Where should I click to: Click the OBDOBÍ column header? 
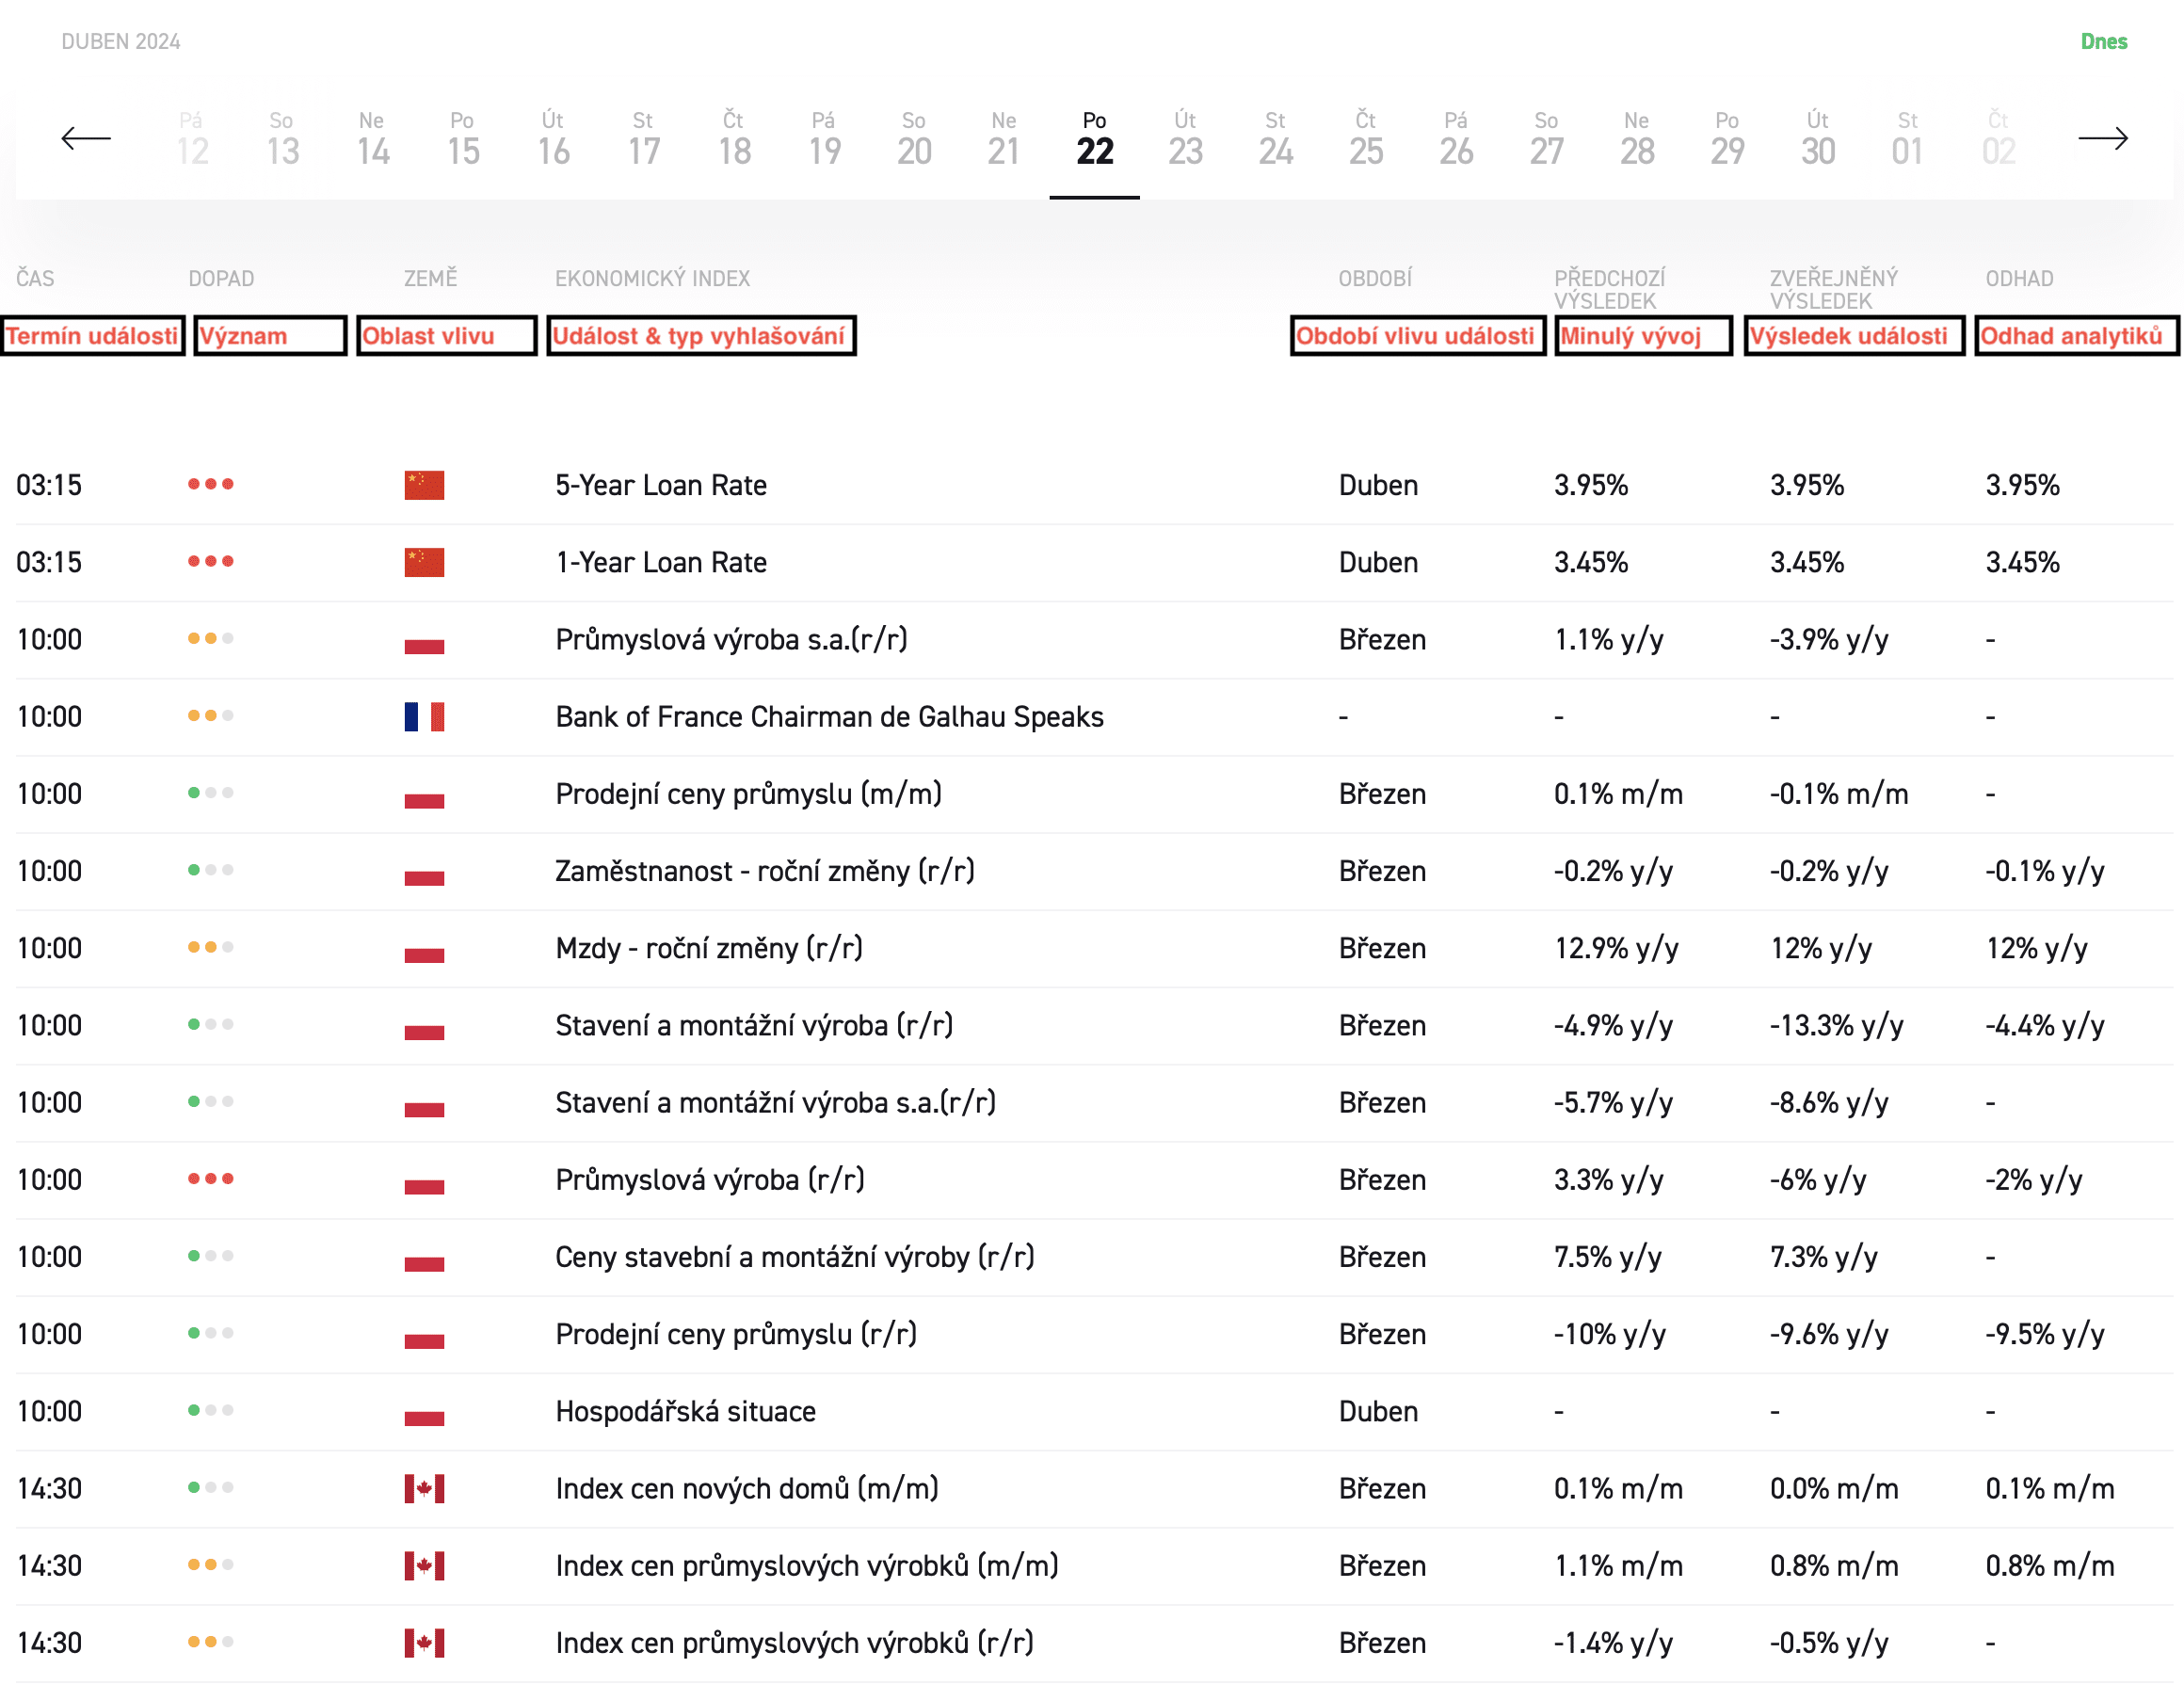point(1375,278)
